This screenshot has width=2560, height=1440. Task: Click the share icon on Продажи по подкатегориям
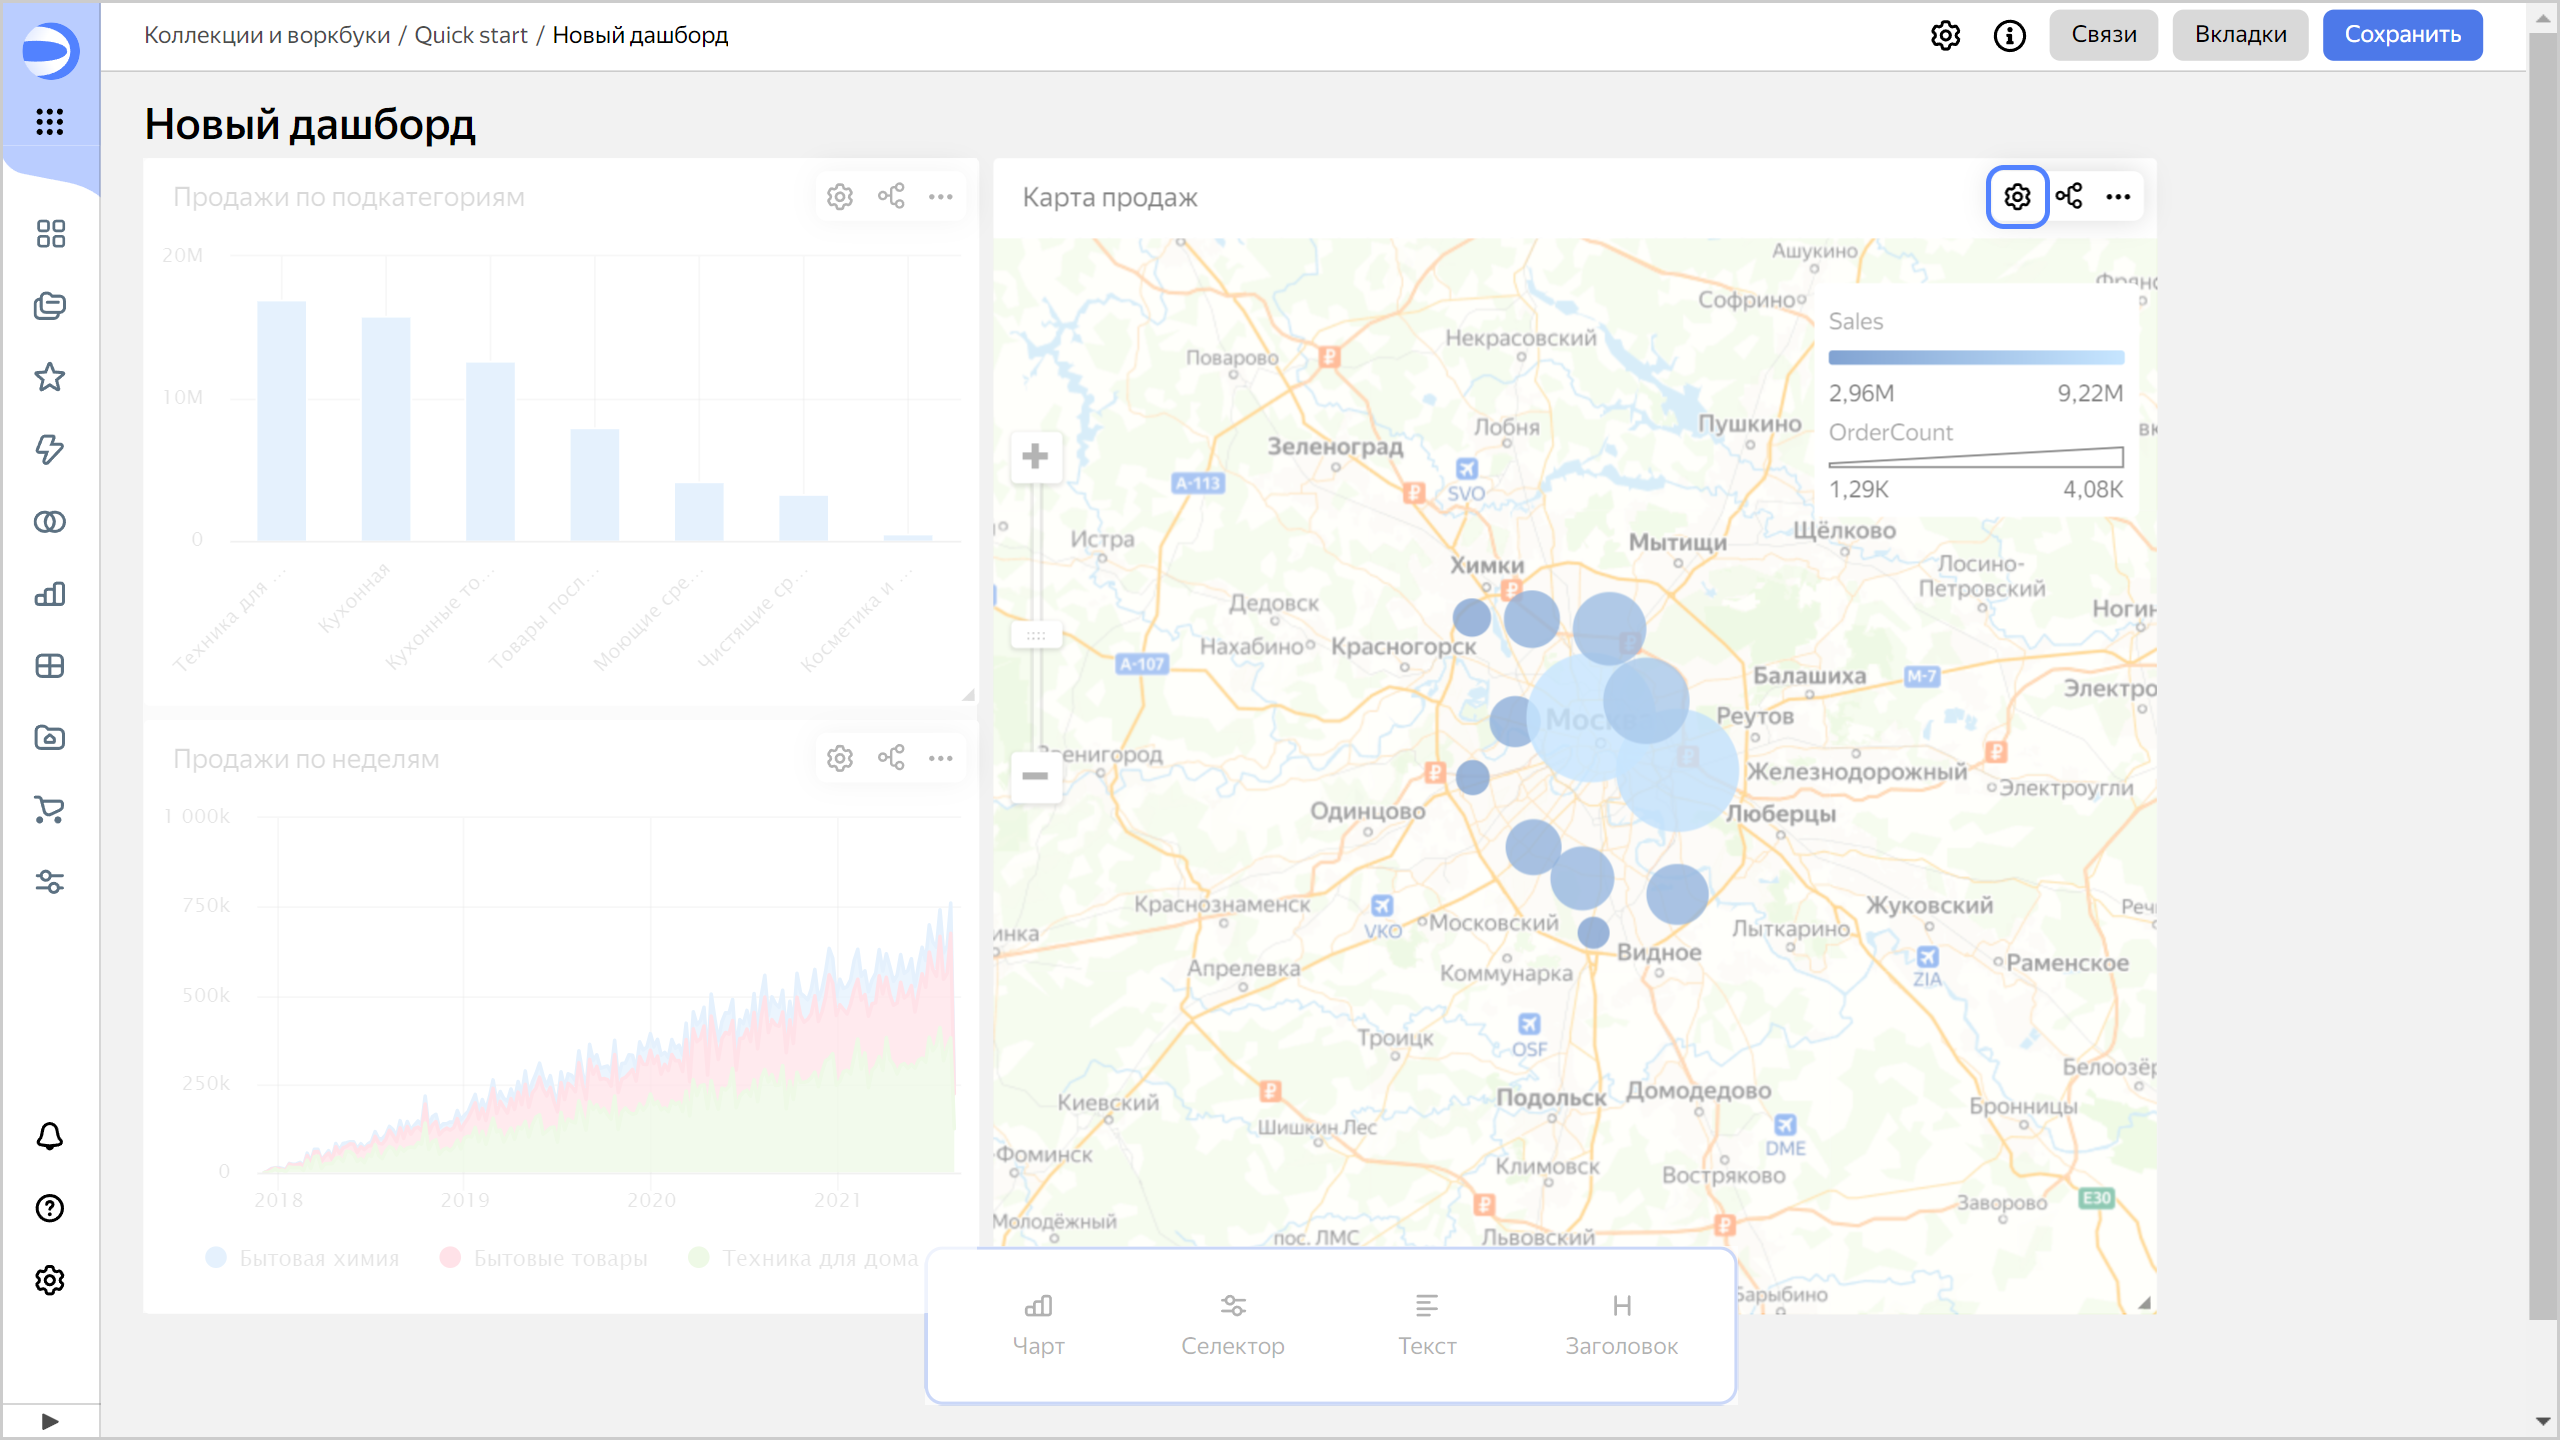[x=891, y=196]
